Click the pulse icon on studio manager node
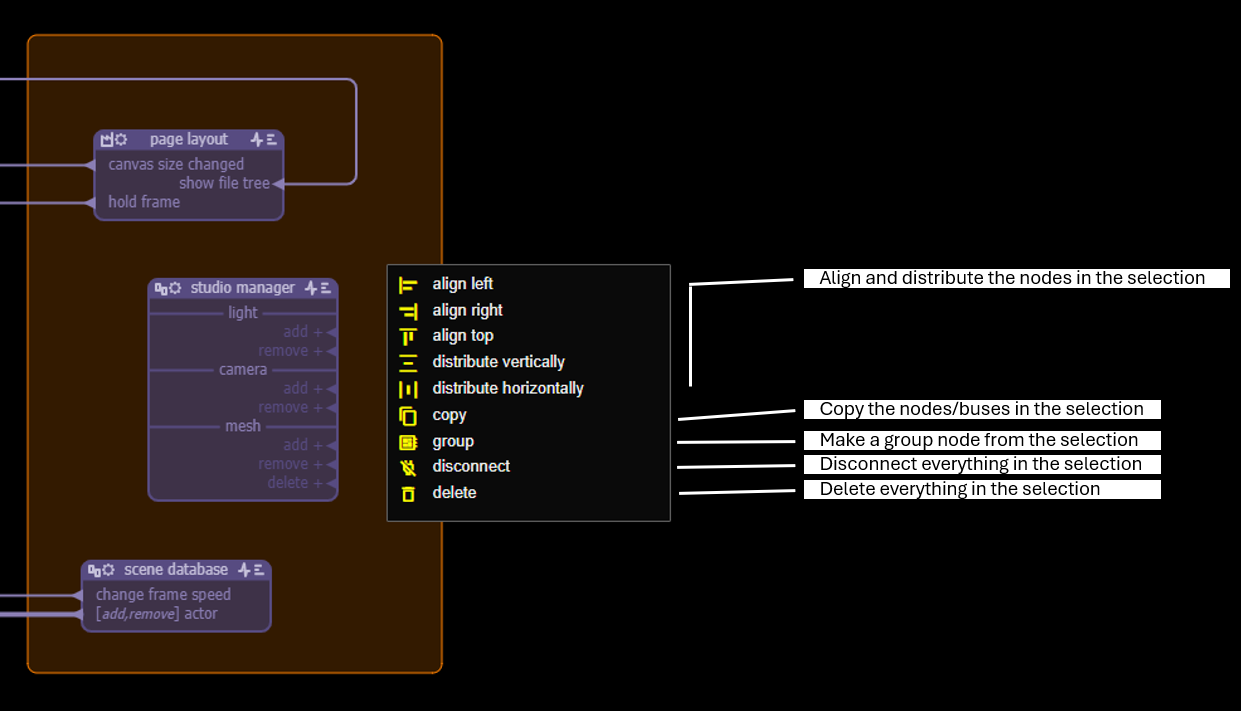 pyautogui.click(x=311, y=288)
